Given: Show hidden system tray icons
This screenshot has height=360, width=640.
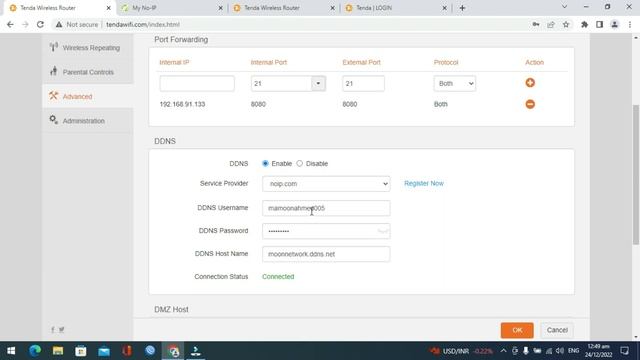Looking at the screenshot, I should point(503,351).
